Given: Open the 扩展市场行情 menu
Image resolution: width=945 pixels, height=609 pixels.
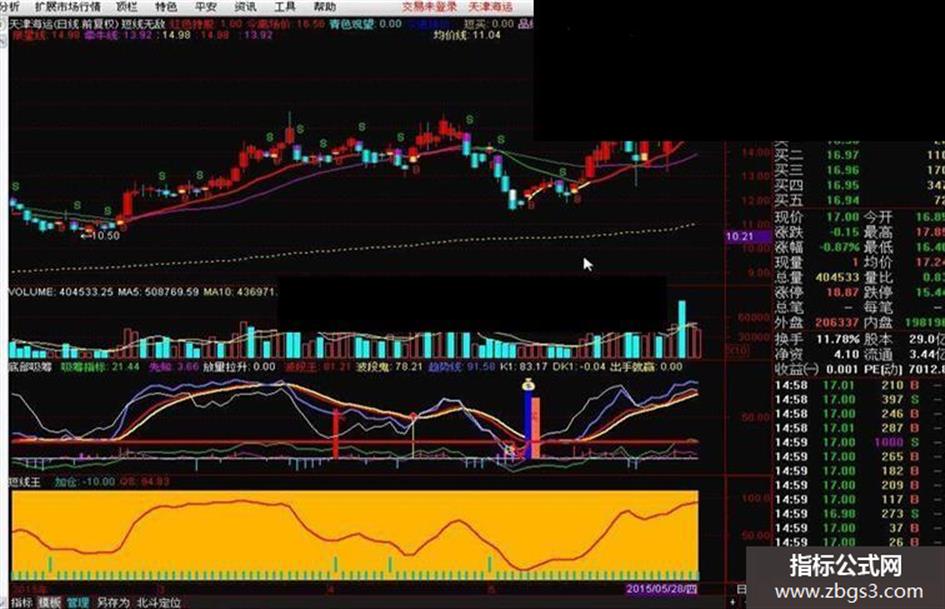Looking at the screenshot, I should pyautogui.click(x=68, y=7).
